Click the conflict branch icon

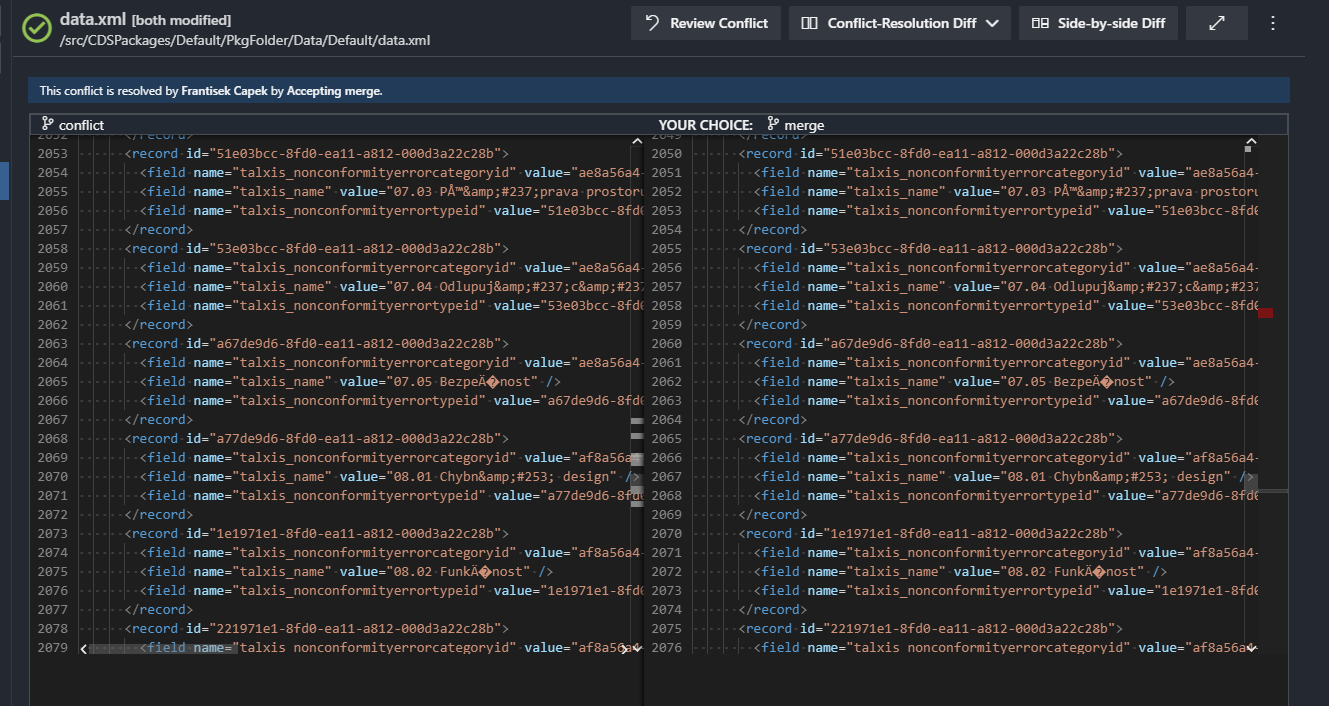(x=47, y=124)
